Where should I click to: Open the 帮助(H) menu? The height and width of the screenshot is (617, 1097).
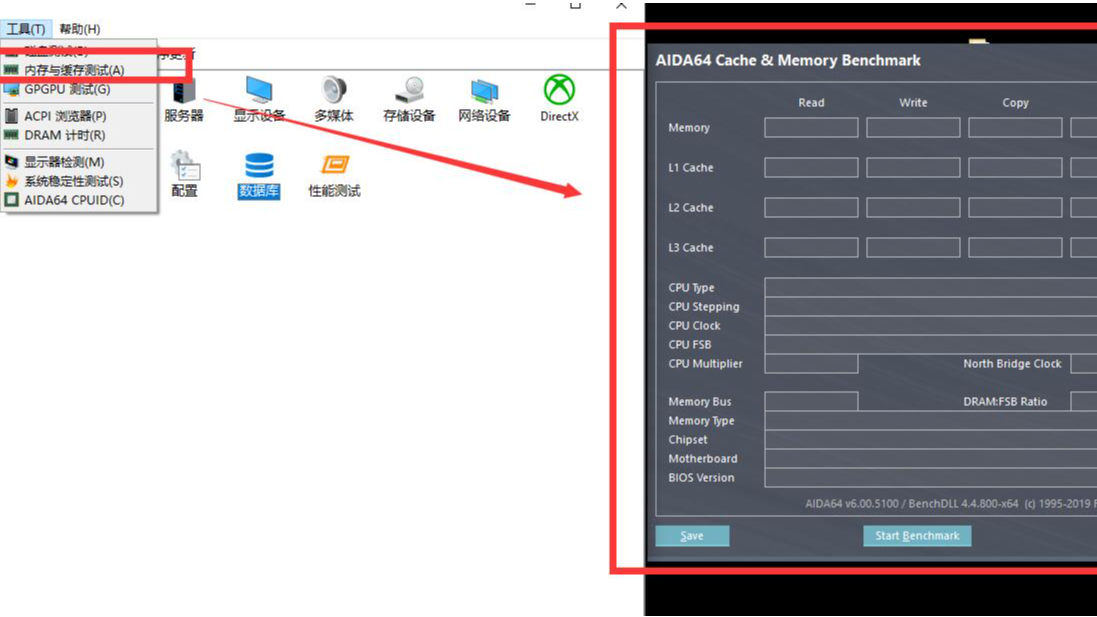click(79, 29)
